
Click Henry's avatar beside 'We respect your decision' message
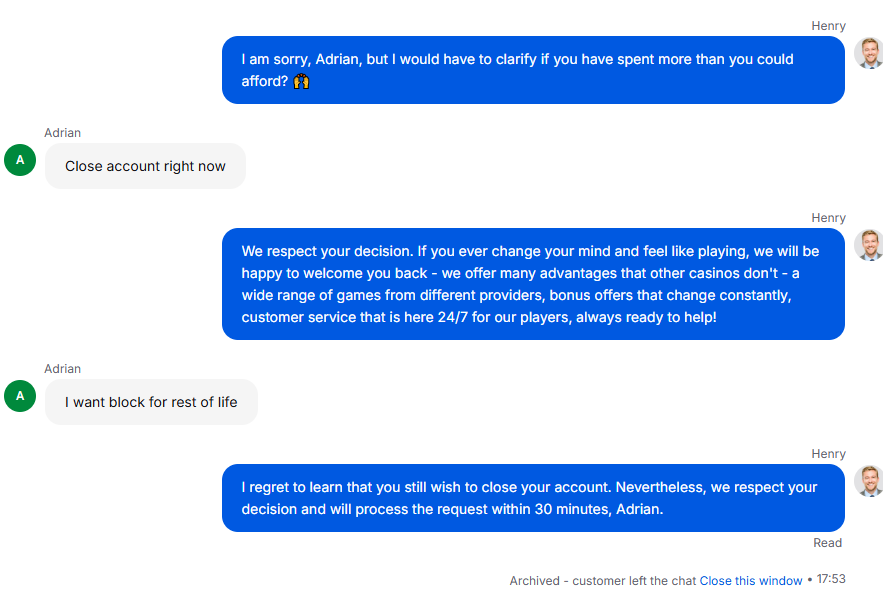(x=868, y=245)
